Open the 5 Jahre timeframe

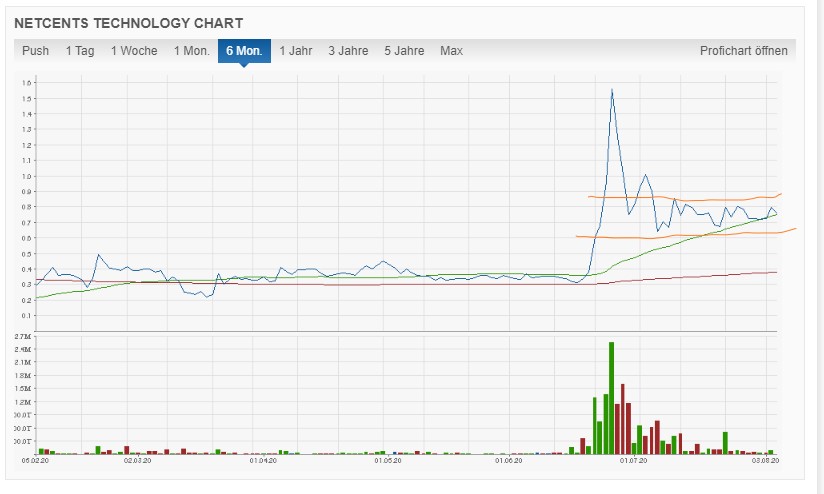pos(404,51)
